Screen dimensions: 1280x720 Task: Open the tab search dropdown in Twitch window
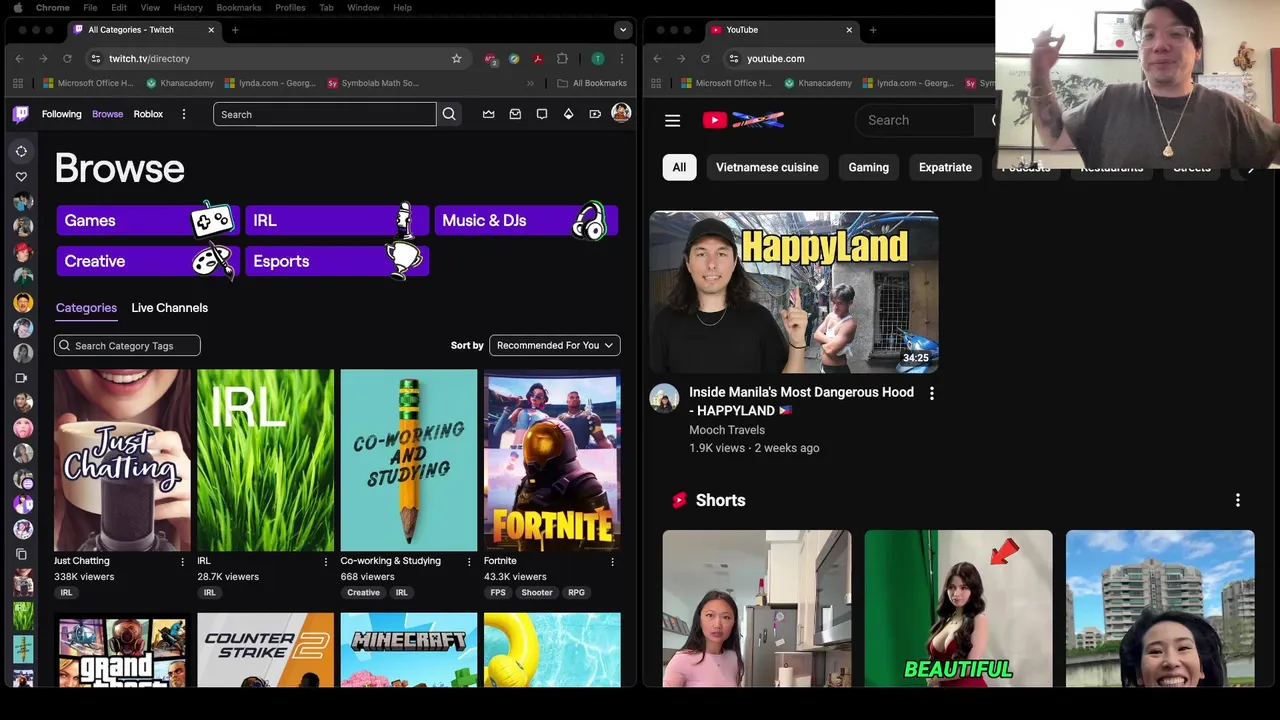pos(623,30)
